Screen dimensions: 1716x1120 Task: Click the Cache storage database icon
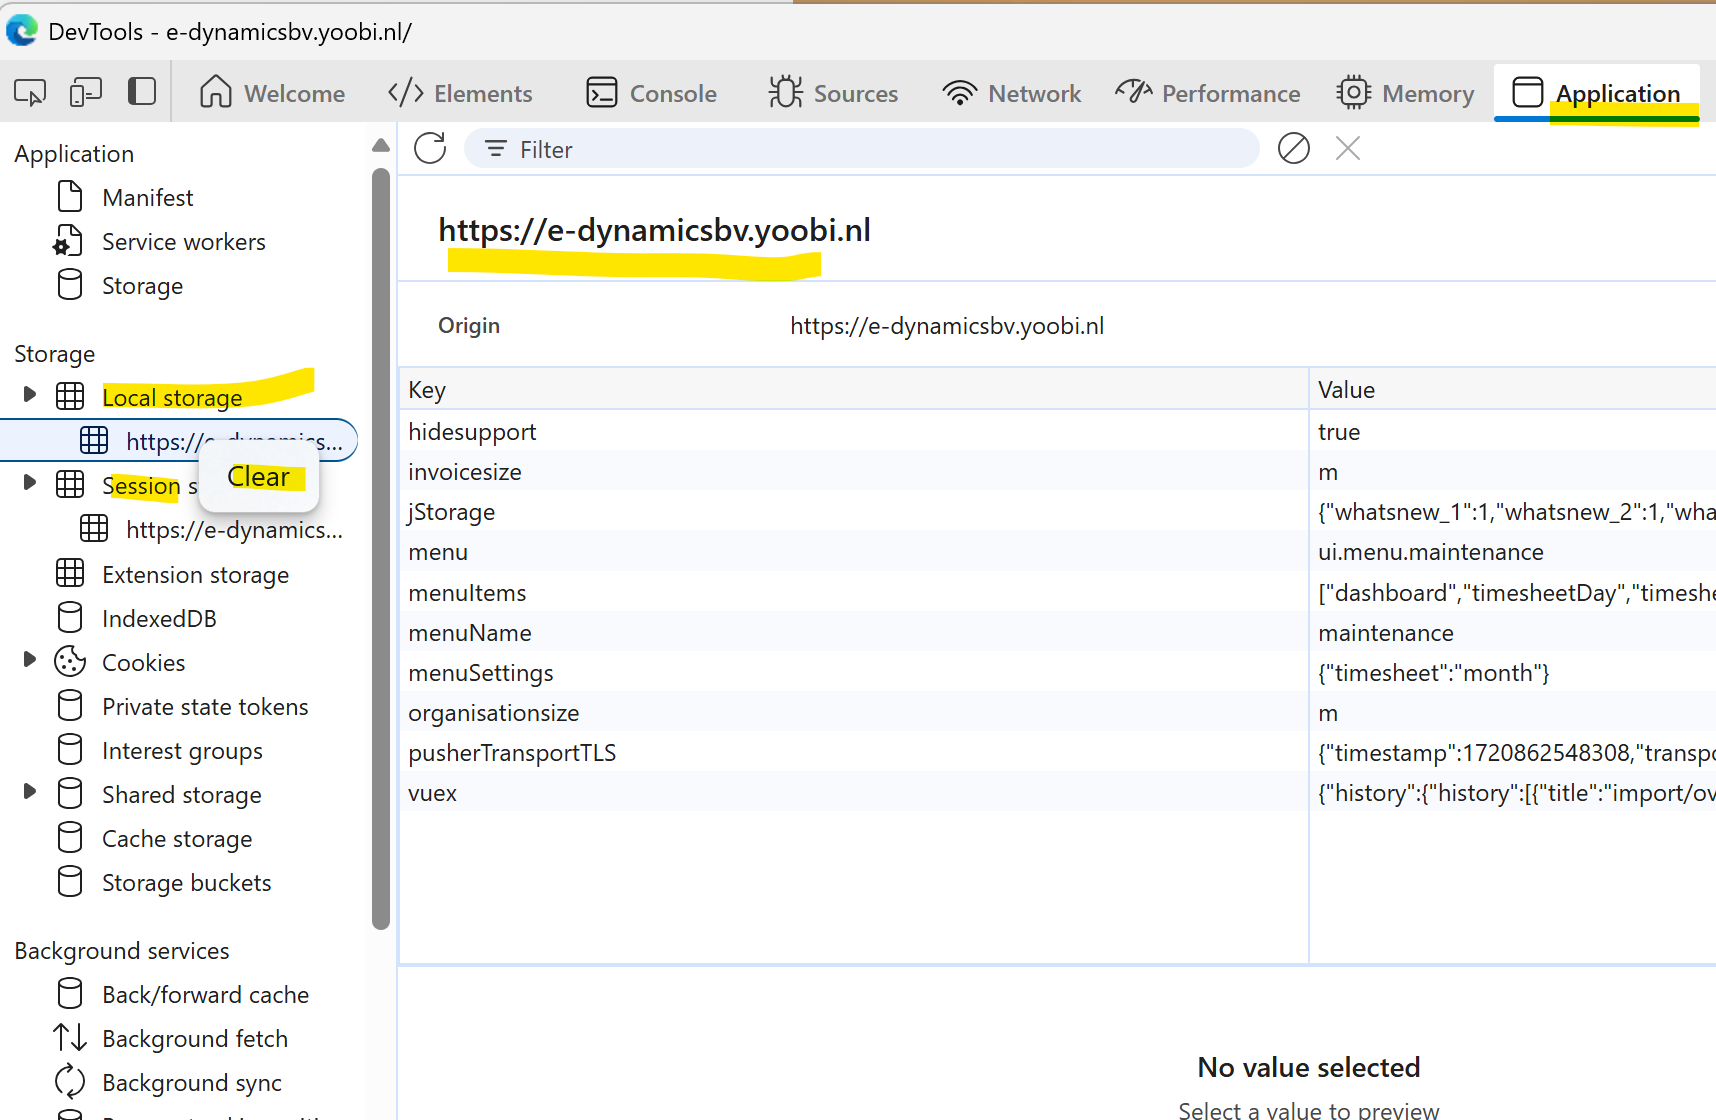tap(70, 837)
